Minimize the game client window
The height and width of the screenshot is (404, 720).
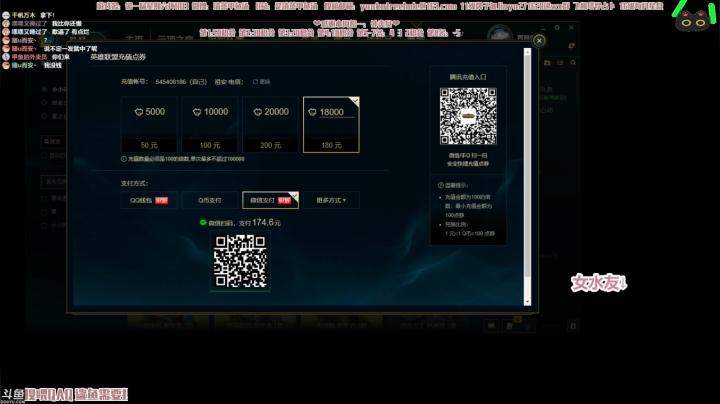(x=543, y=28)
